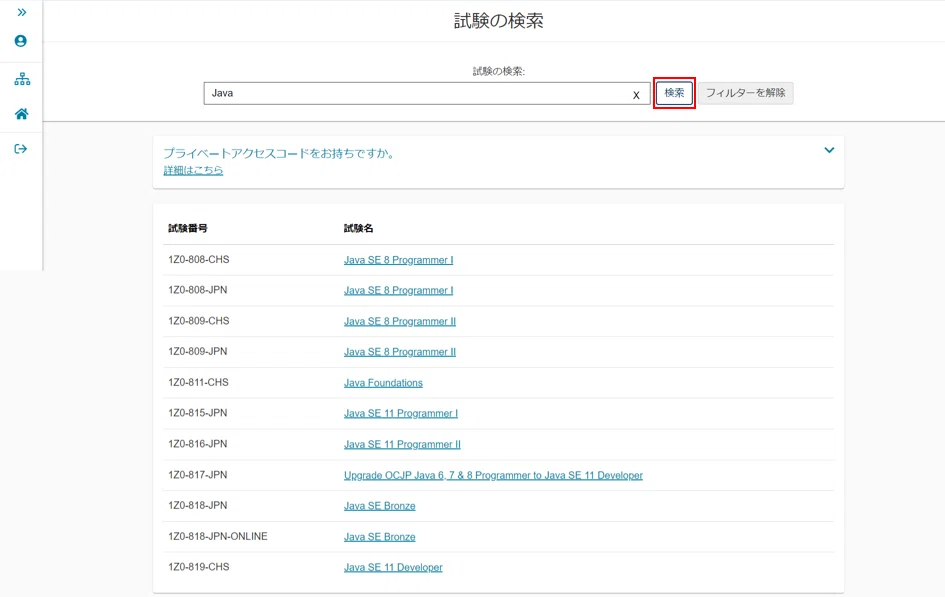Click exam number 1Z0-816-JPN cell
The image size is (945, 597).
pyautogui.click(x=198, y=443)
